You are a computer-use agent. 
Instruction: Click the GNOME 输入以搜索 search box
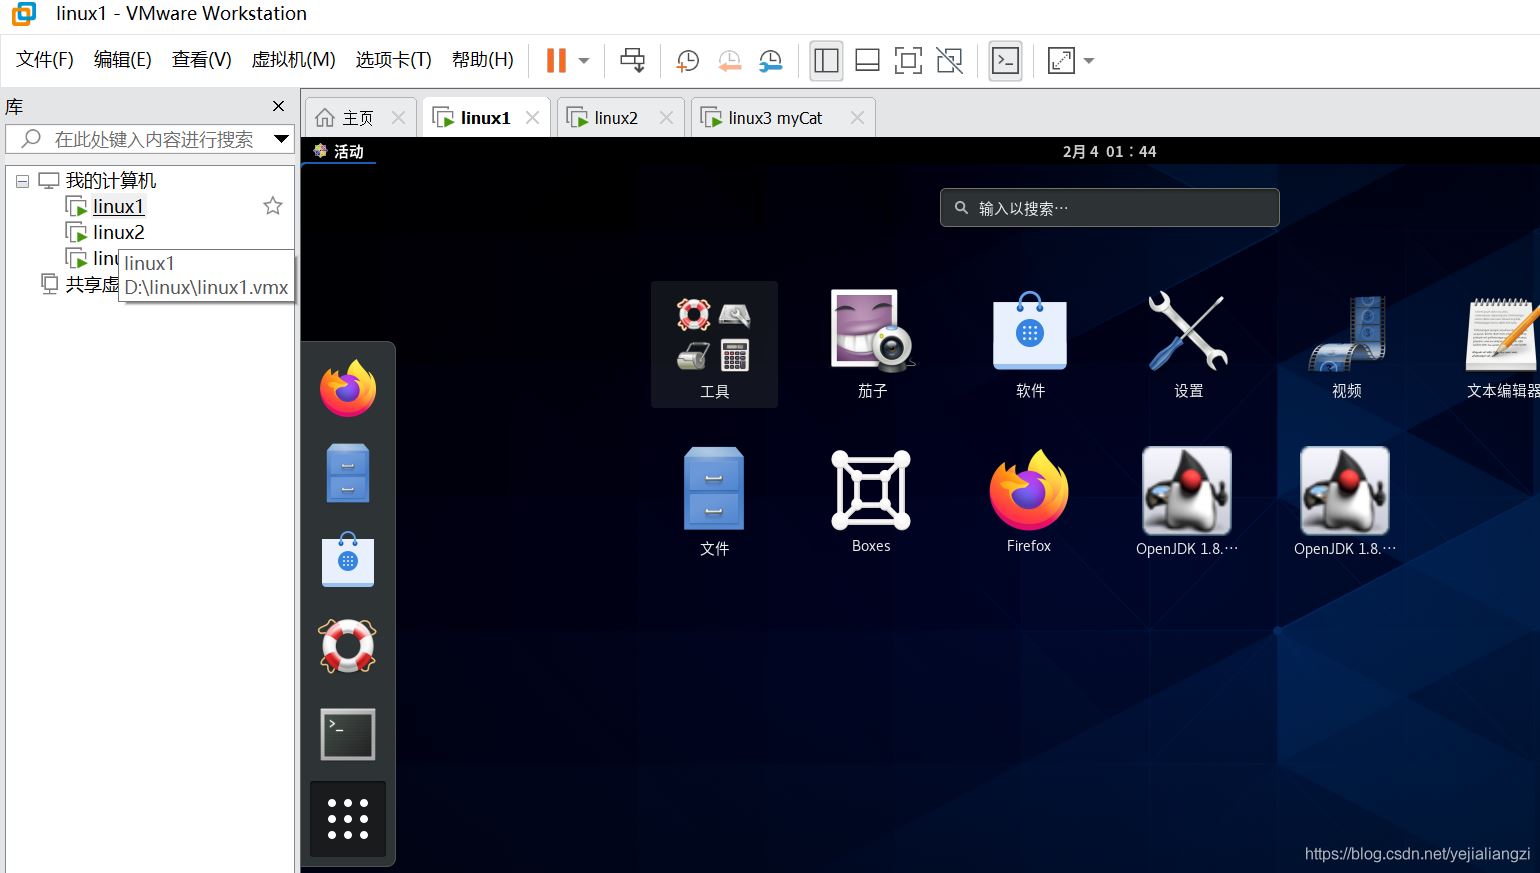point(1110,208)
